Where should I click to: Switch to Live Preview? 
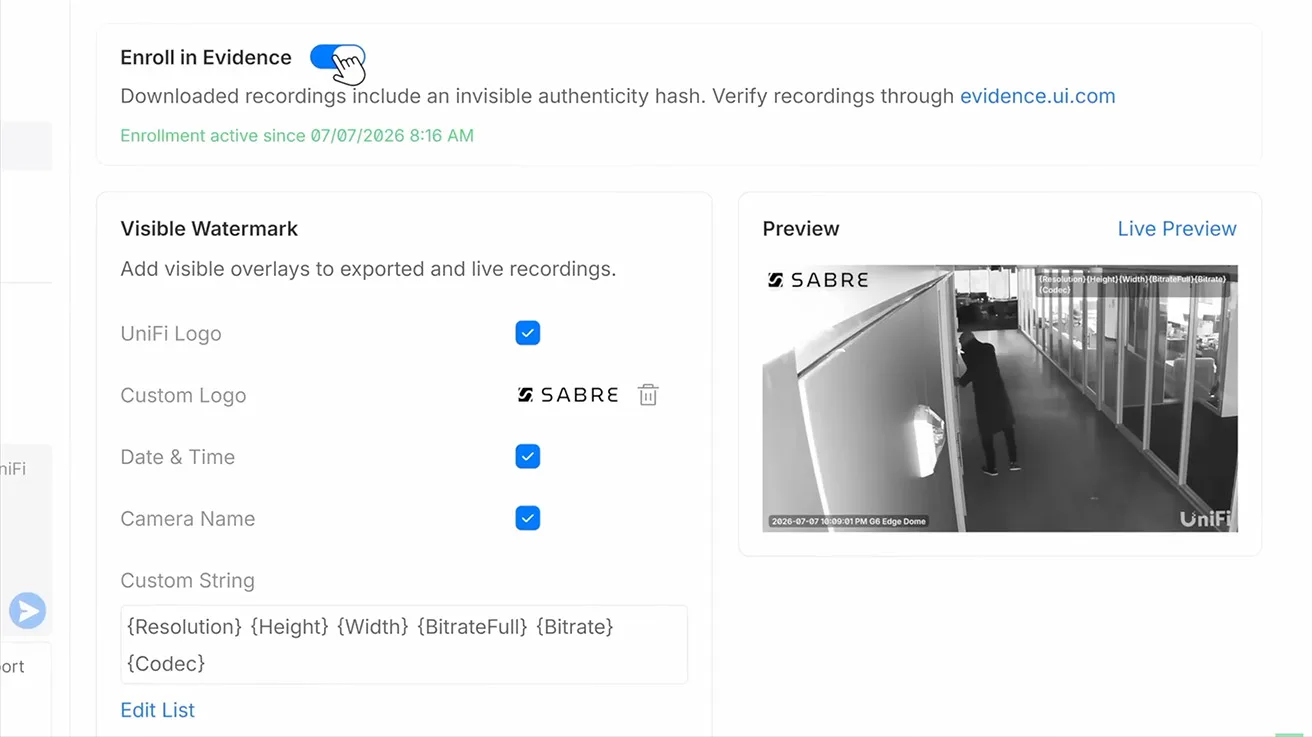pos(1177,229)
